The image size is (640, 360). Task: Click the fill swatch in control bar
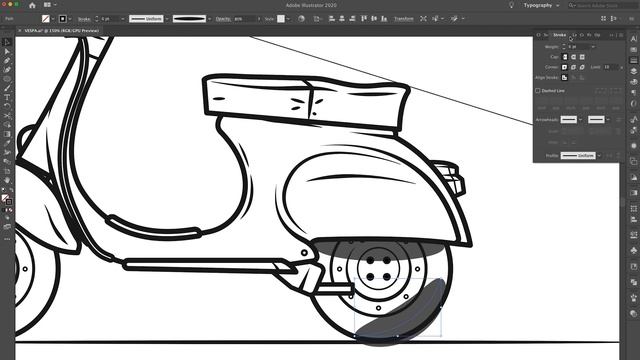point(46,19)
